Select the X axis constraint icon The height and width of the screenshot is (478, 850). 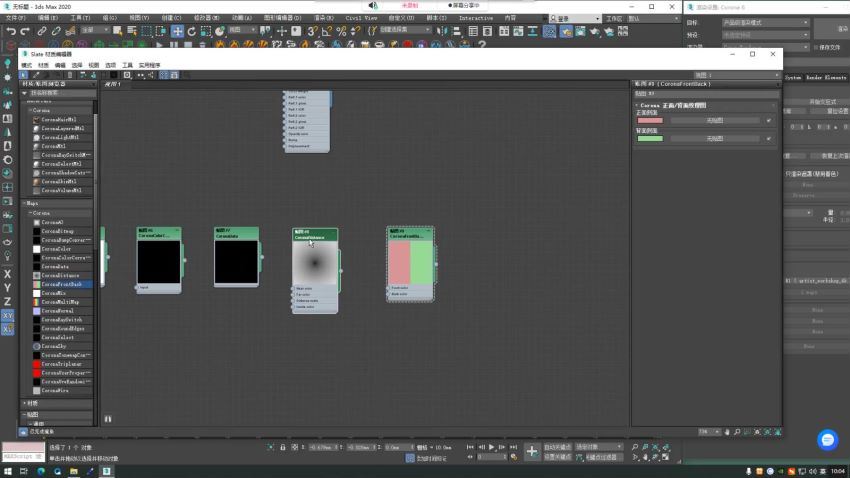click(x=8, y=274)
